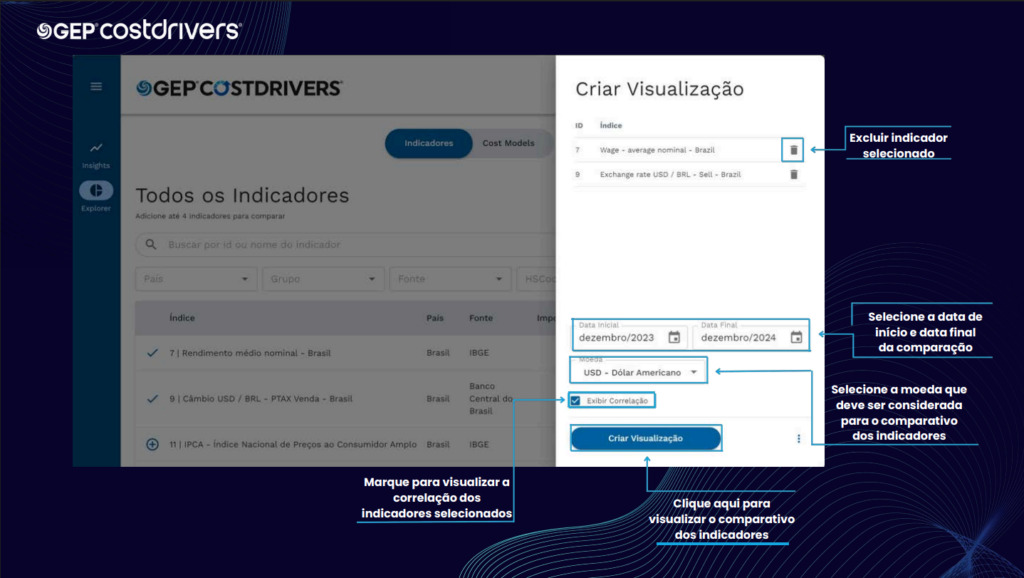This screenshot has height=578, width=1024.
Task: Open the more options menu beside Criar Visualização
Action: click(x=798, y=438)
